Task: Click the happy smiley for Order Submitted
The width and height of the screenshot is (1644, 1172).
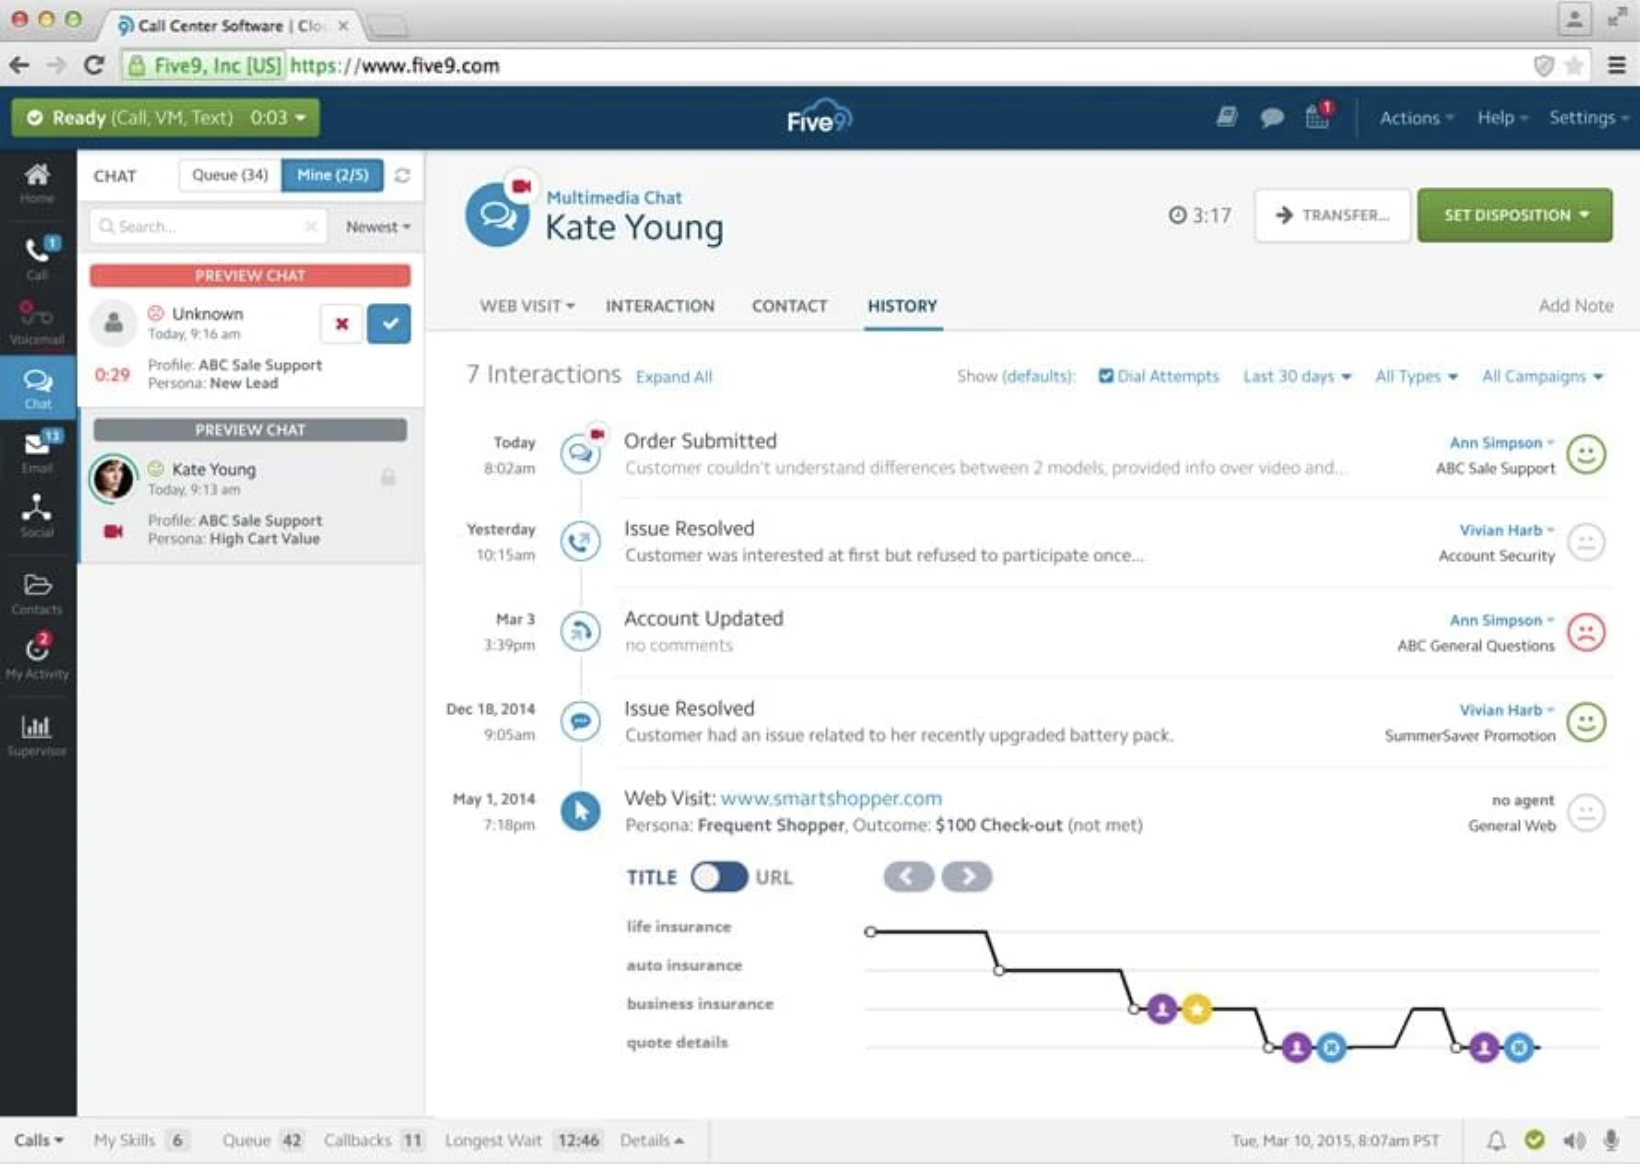Action: point(1586,455)
